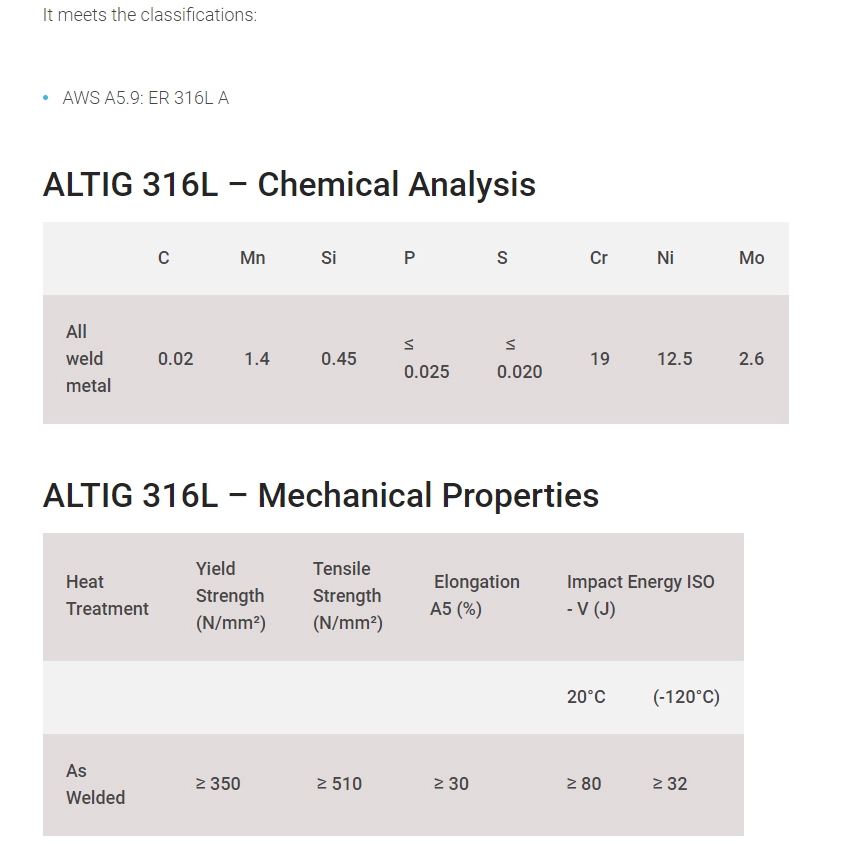The width and height of the screenshot is (845, 845).
Task: Click the Heat Treatment column header
Action: click(x=107, y=595)
